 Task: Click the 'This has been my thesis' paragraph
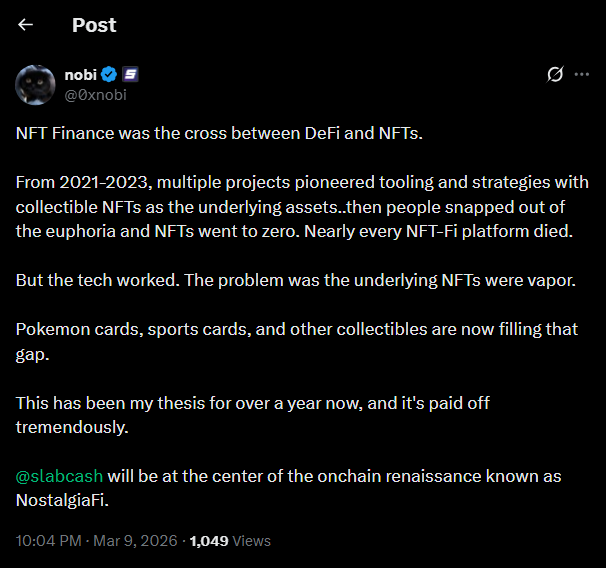point(252,402)
